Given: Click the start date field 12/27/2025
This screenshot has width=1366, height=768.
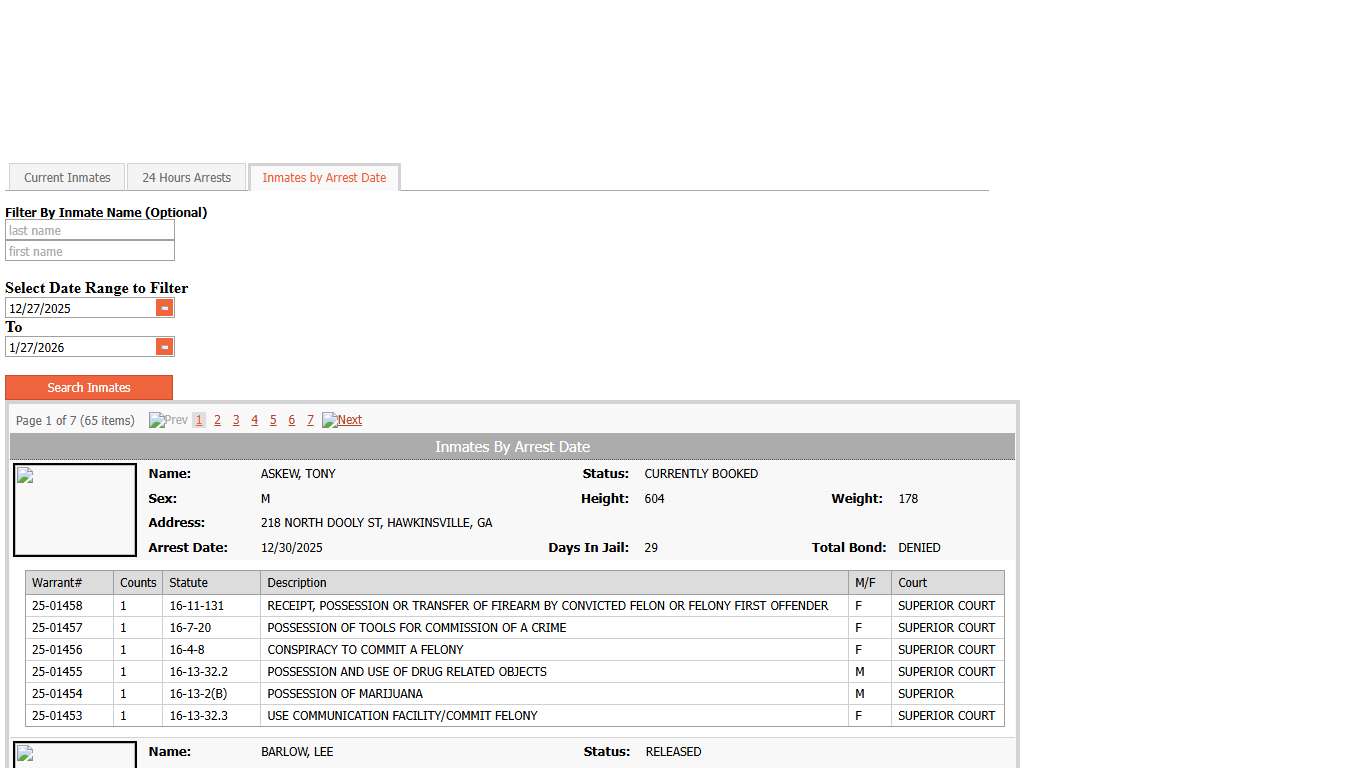Looking at the screenshot, I should click(80, 308).
